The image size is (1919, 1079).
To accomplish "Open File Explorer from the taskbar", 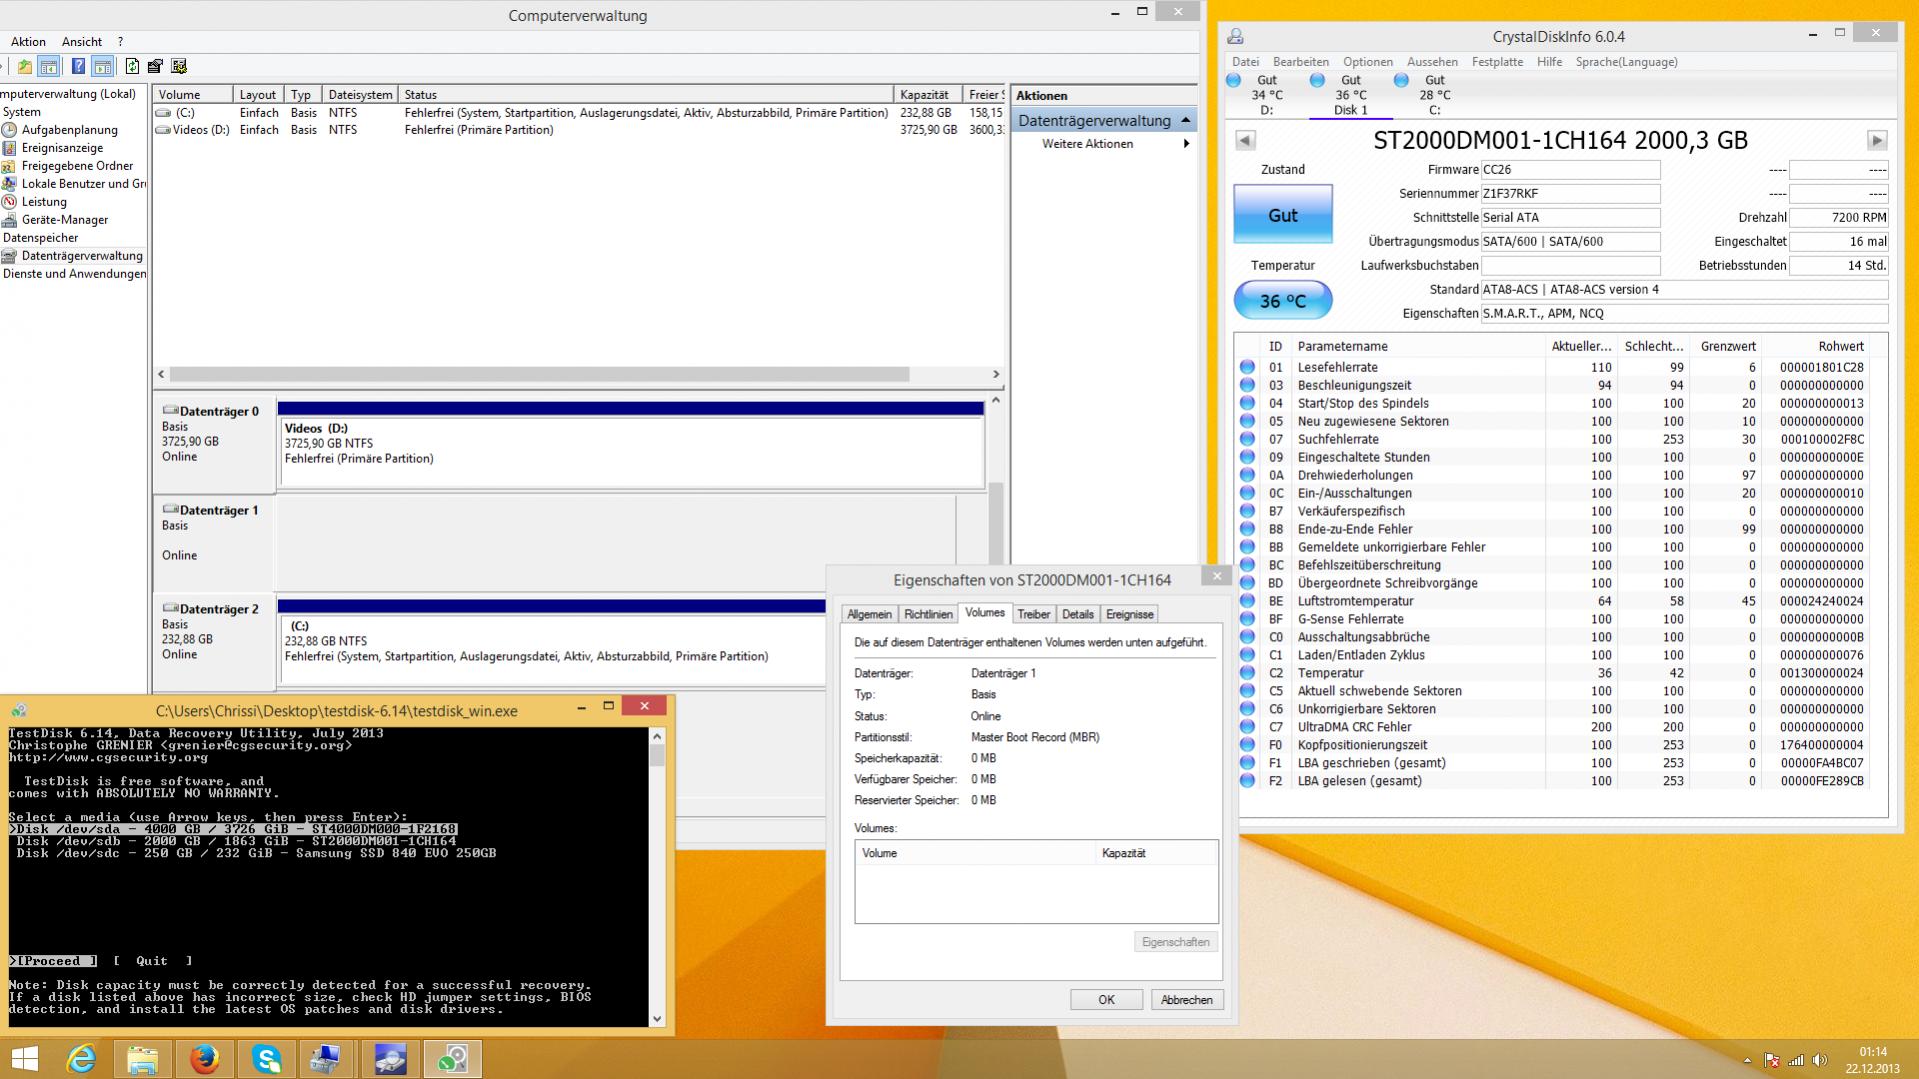I will [x=142, y=1059].
